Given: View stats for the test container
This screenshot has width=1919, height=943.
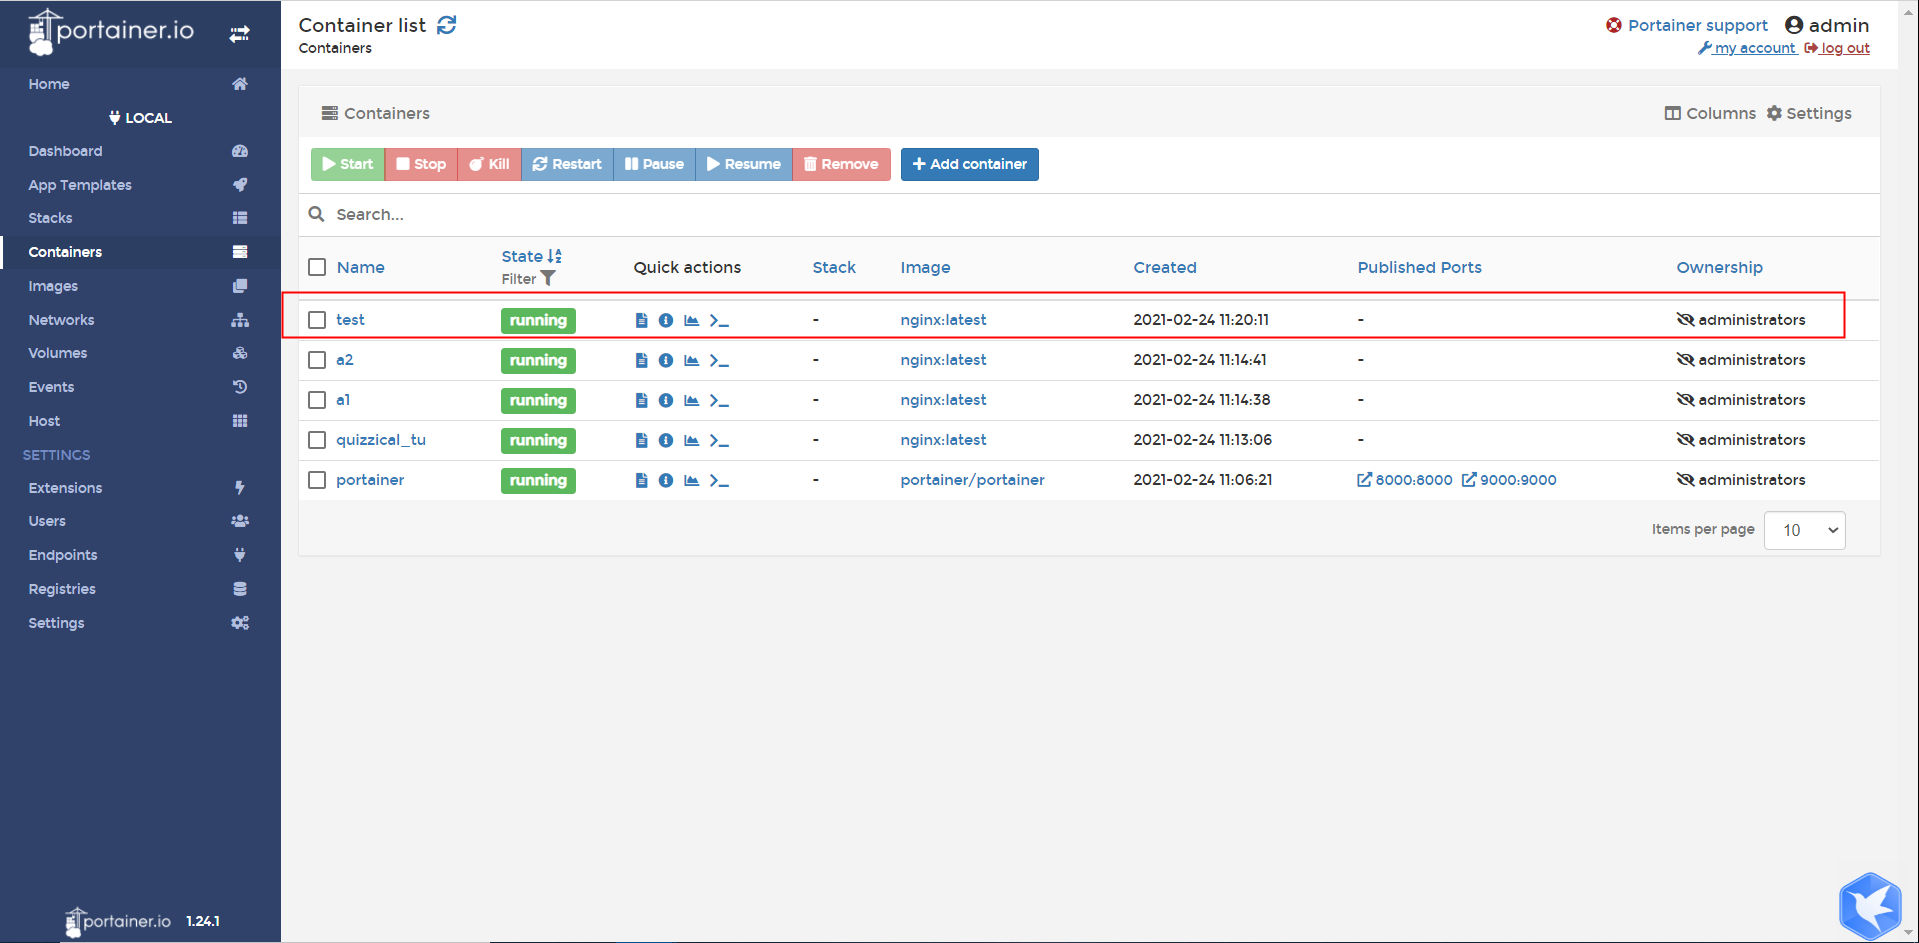Looking at the screenshot, I should (x=691, y=320).
